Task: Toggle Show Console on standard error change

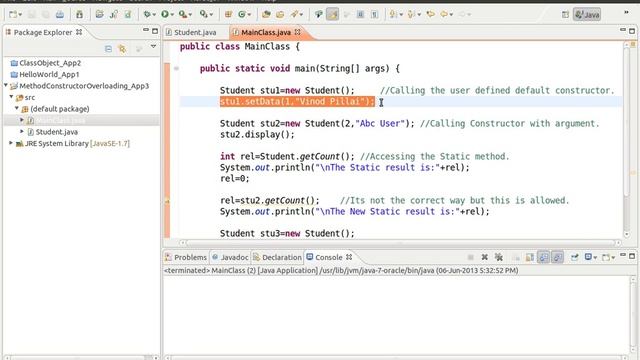Action: click(x=558, y=257)
